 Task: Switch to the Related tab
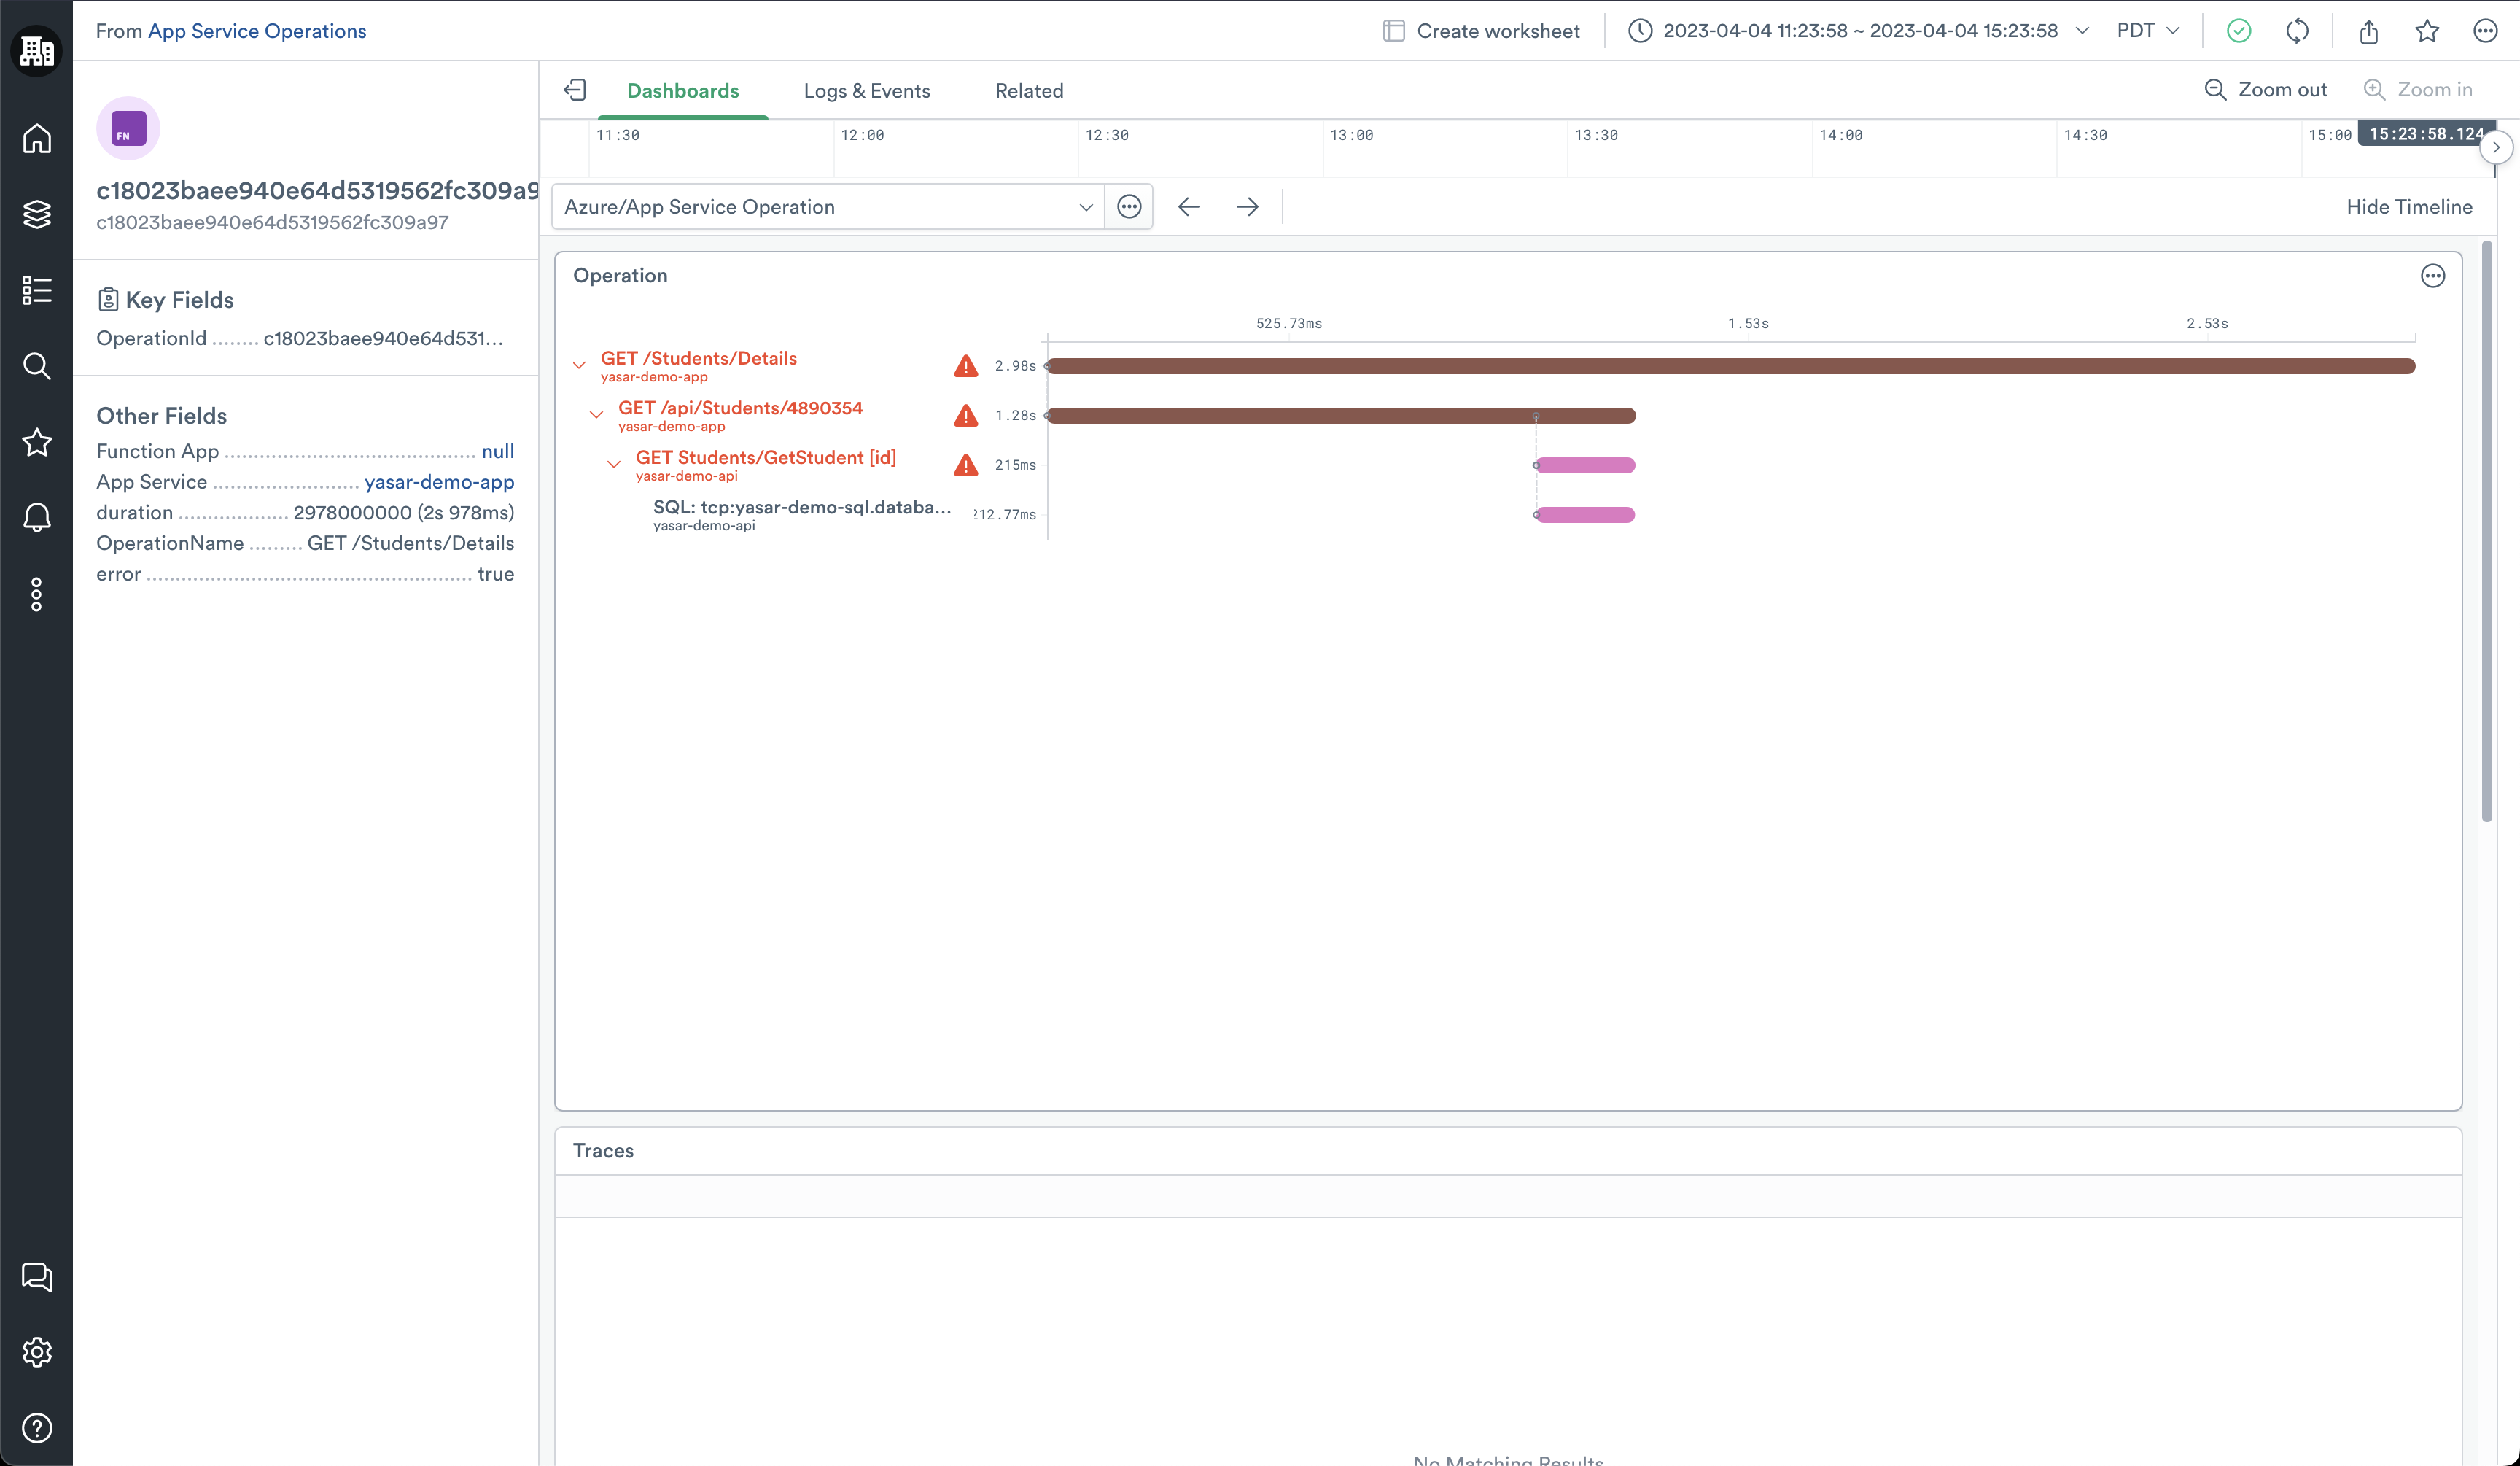point(1029,91)
